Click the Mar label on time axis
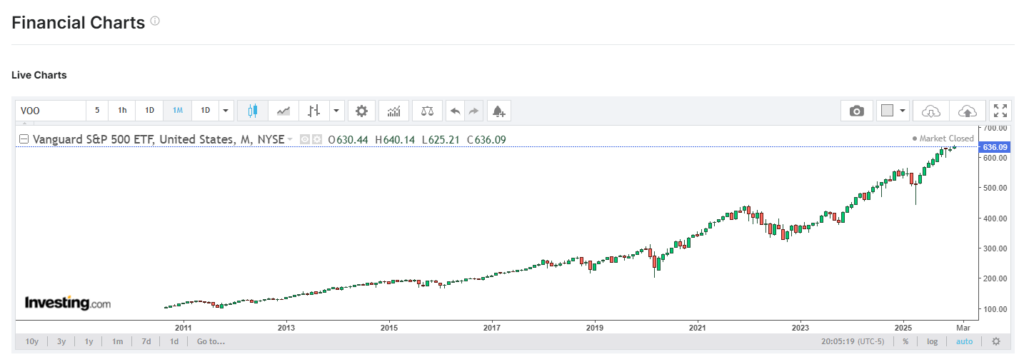Image resolution: width=1024 pixels, height=362 pixels. click(963, 327)
